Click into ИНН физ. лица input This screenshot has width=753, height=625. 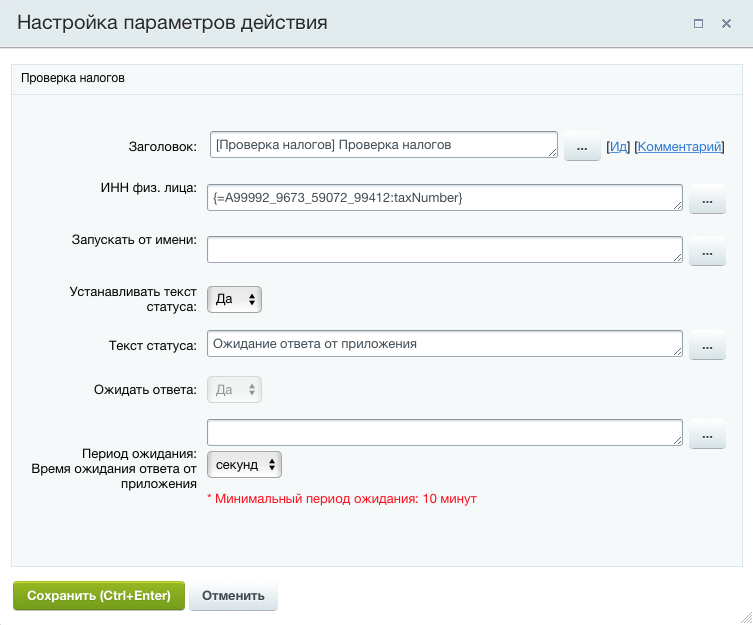(x=444, y=198)
